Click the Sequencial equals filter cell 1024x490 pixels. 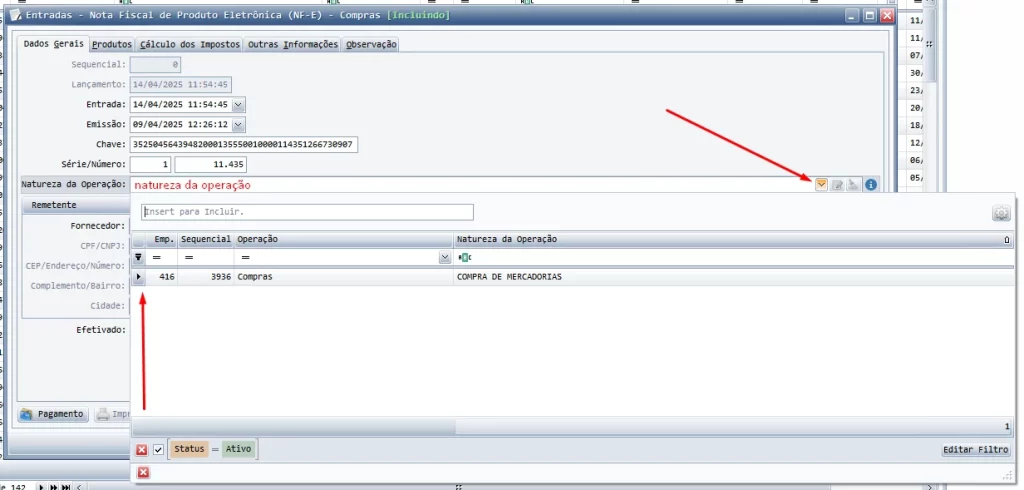pyautogui.click(x=205, y=257)
